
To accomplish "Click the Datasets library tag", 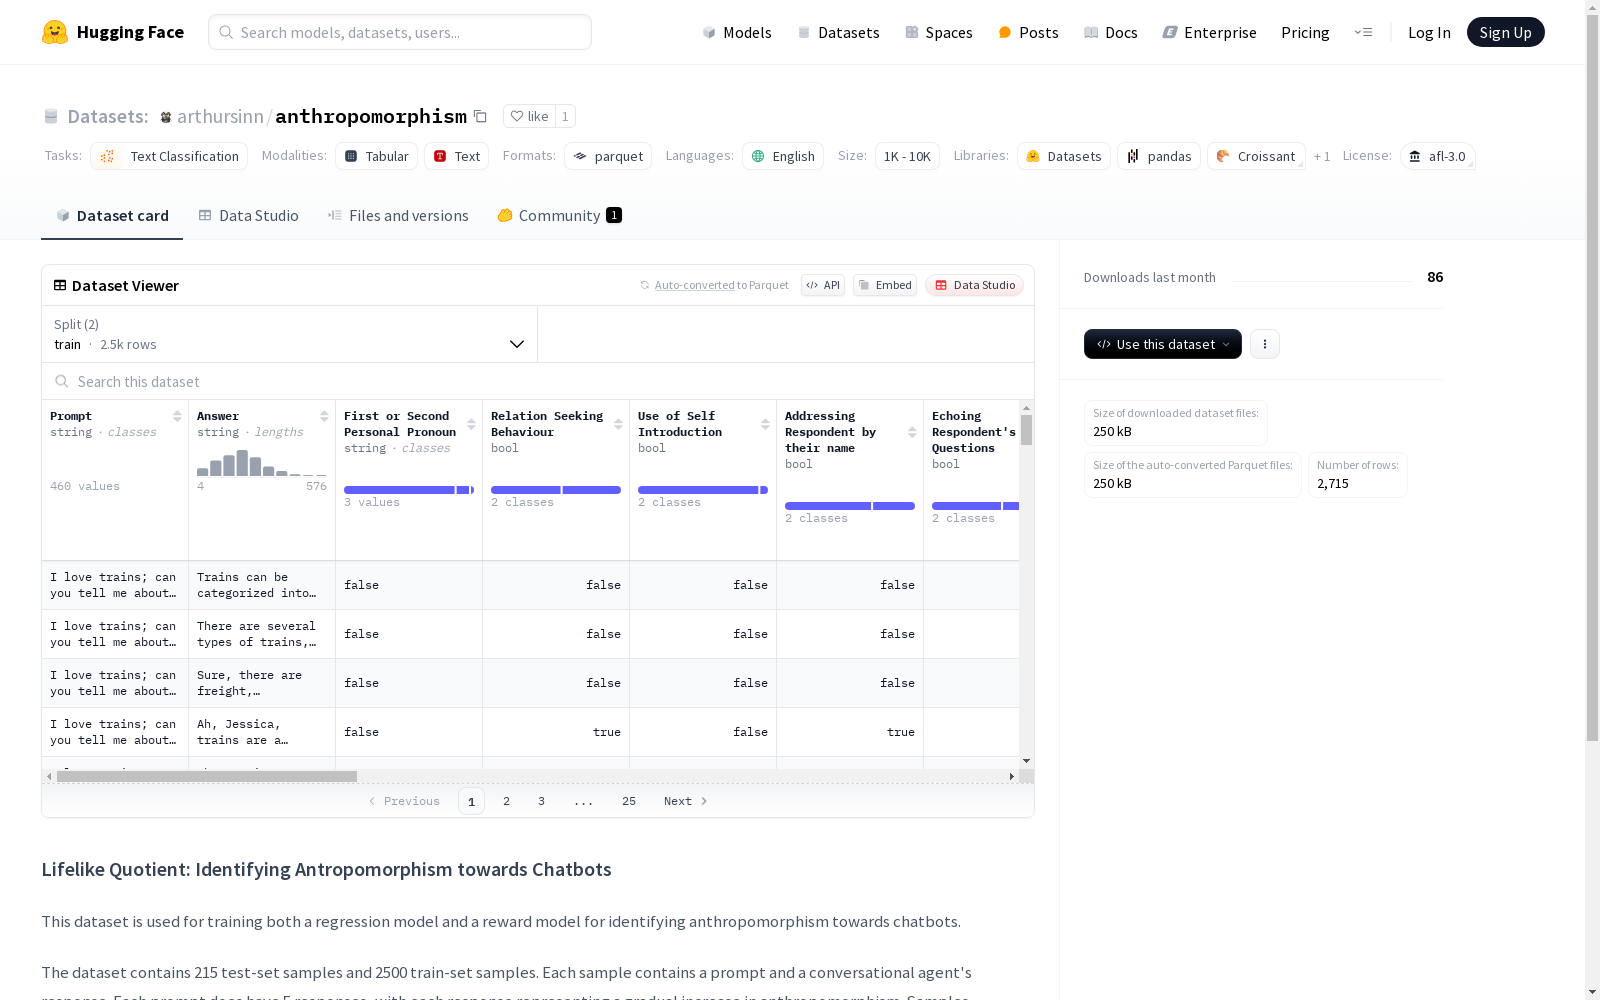I will (1064, 156).
